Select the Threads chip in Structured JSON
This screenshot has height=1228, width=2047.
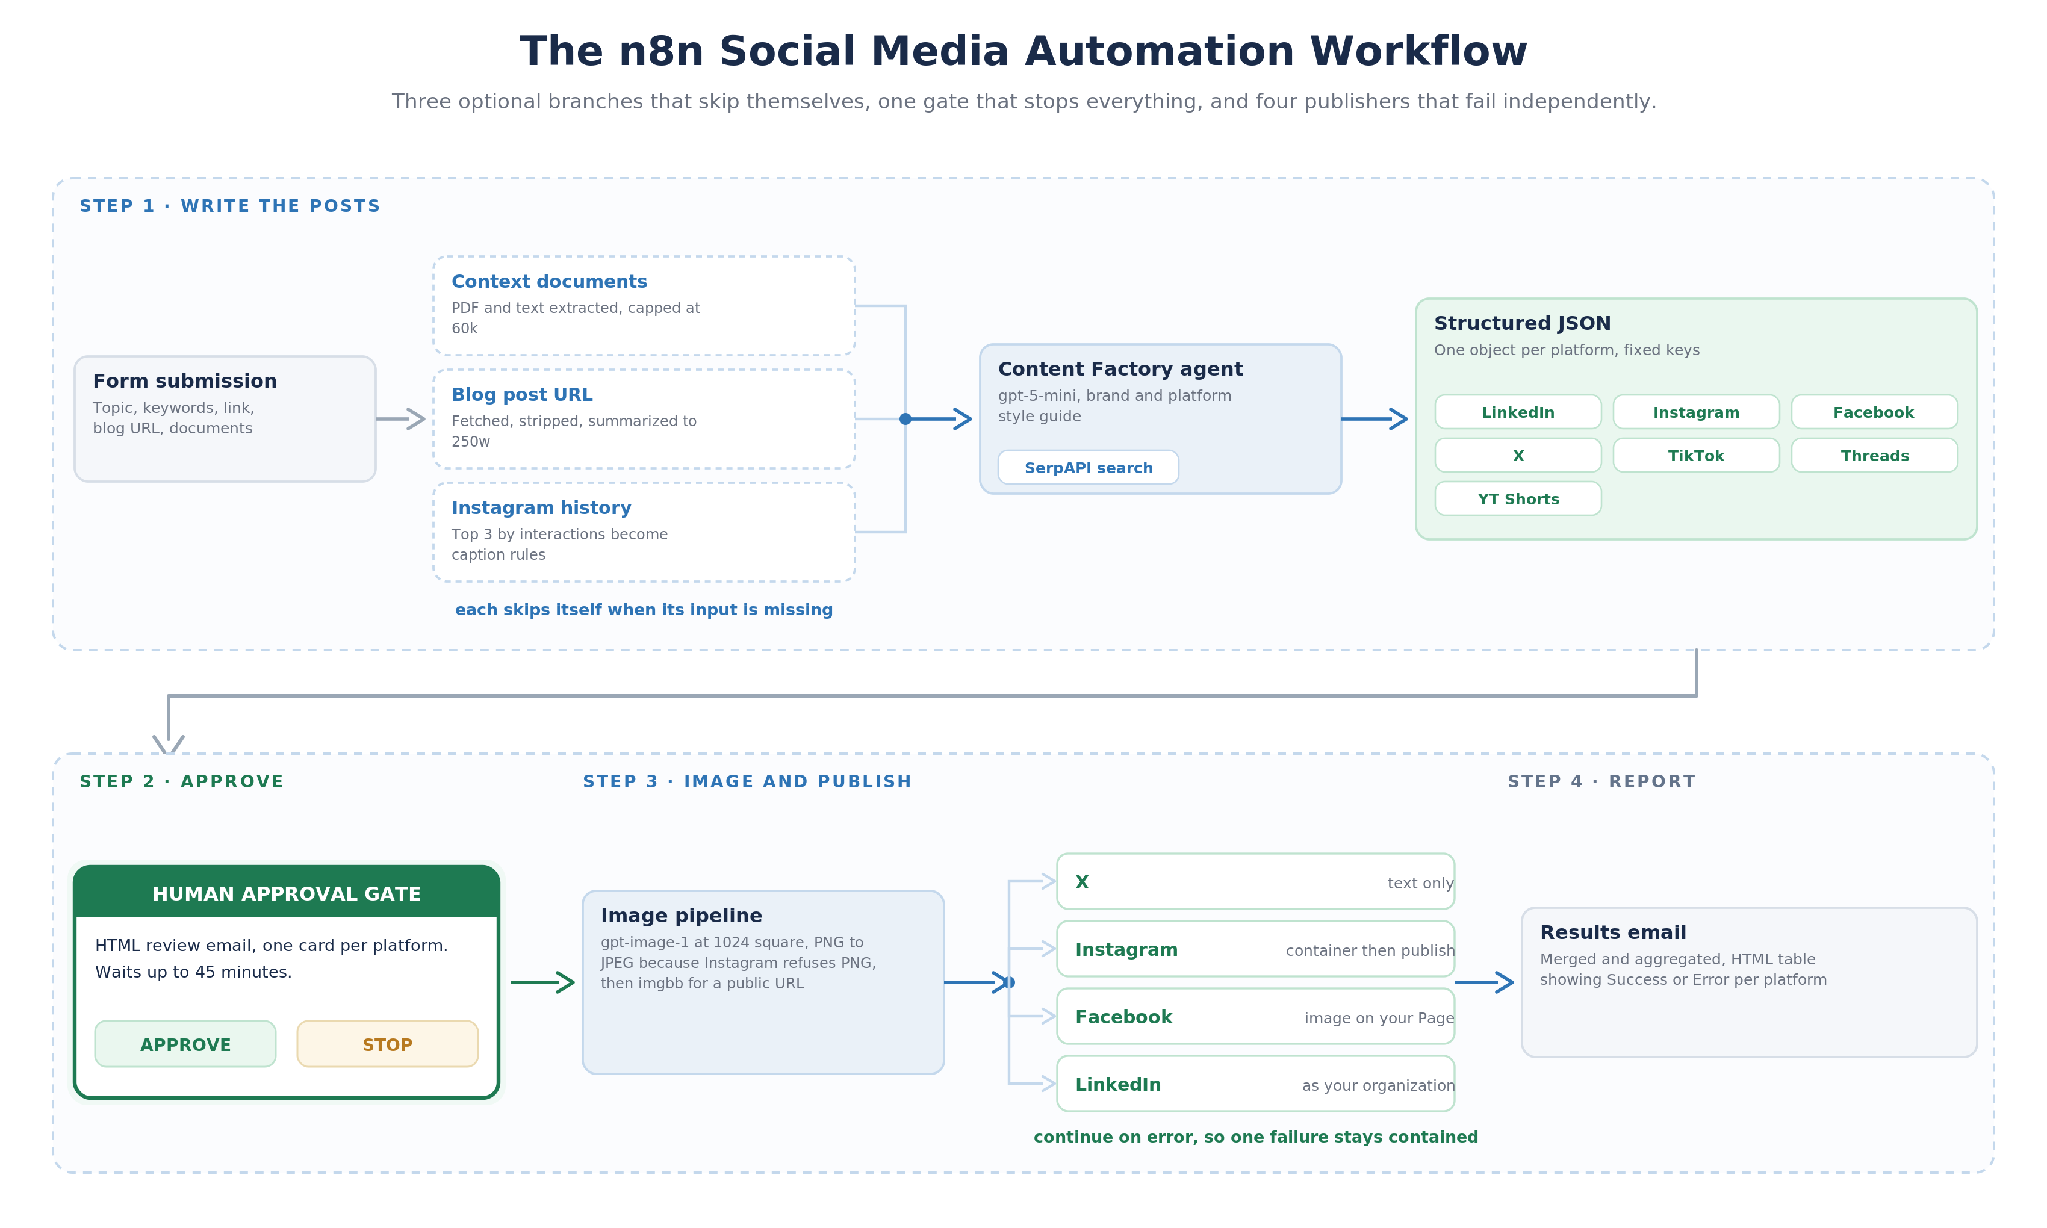[1874, 455]
